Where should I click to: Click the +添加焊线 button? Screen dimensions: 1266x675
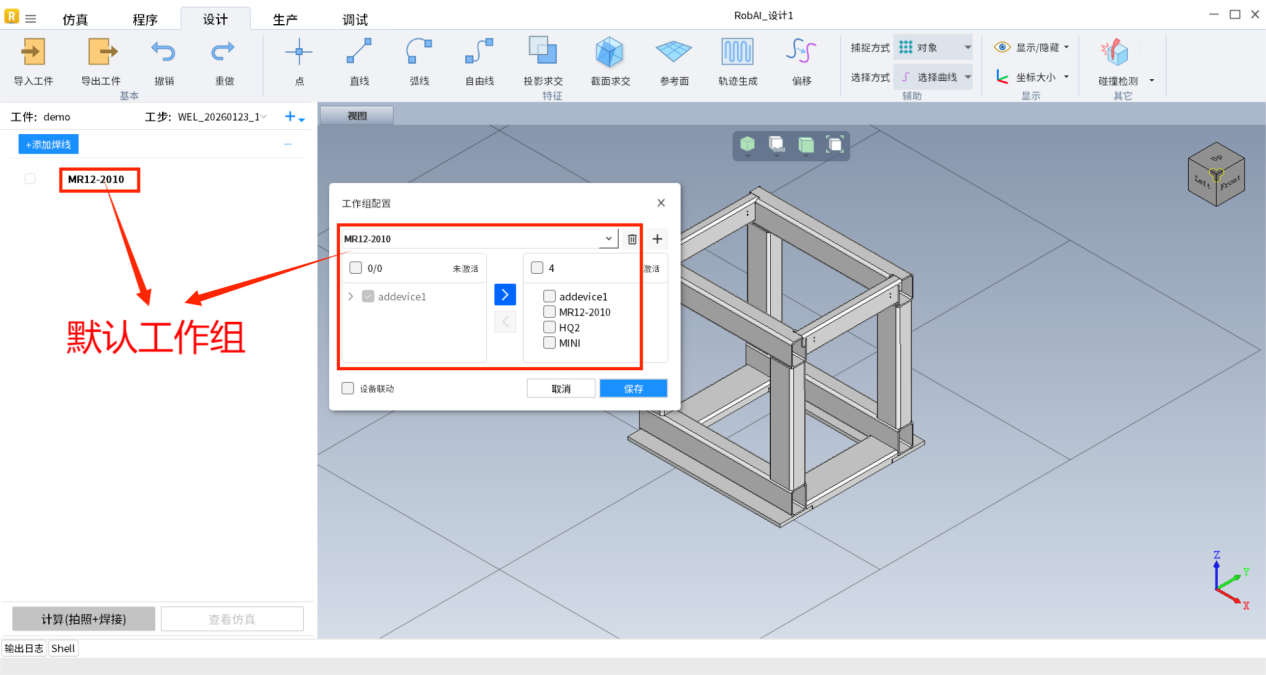click(x=48, y=144)
